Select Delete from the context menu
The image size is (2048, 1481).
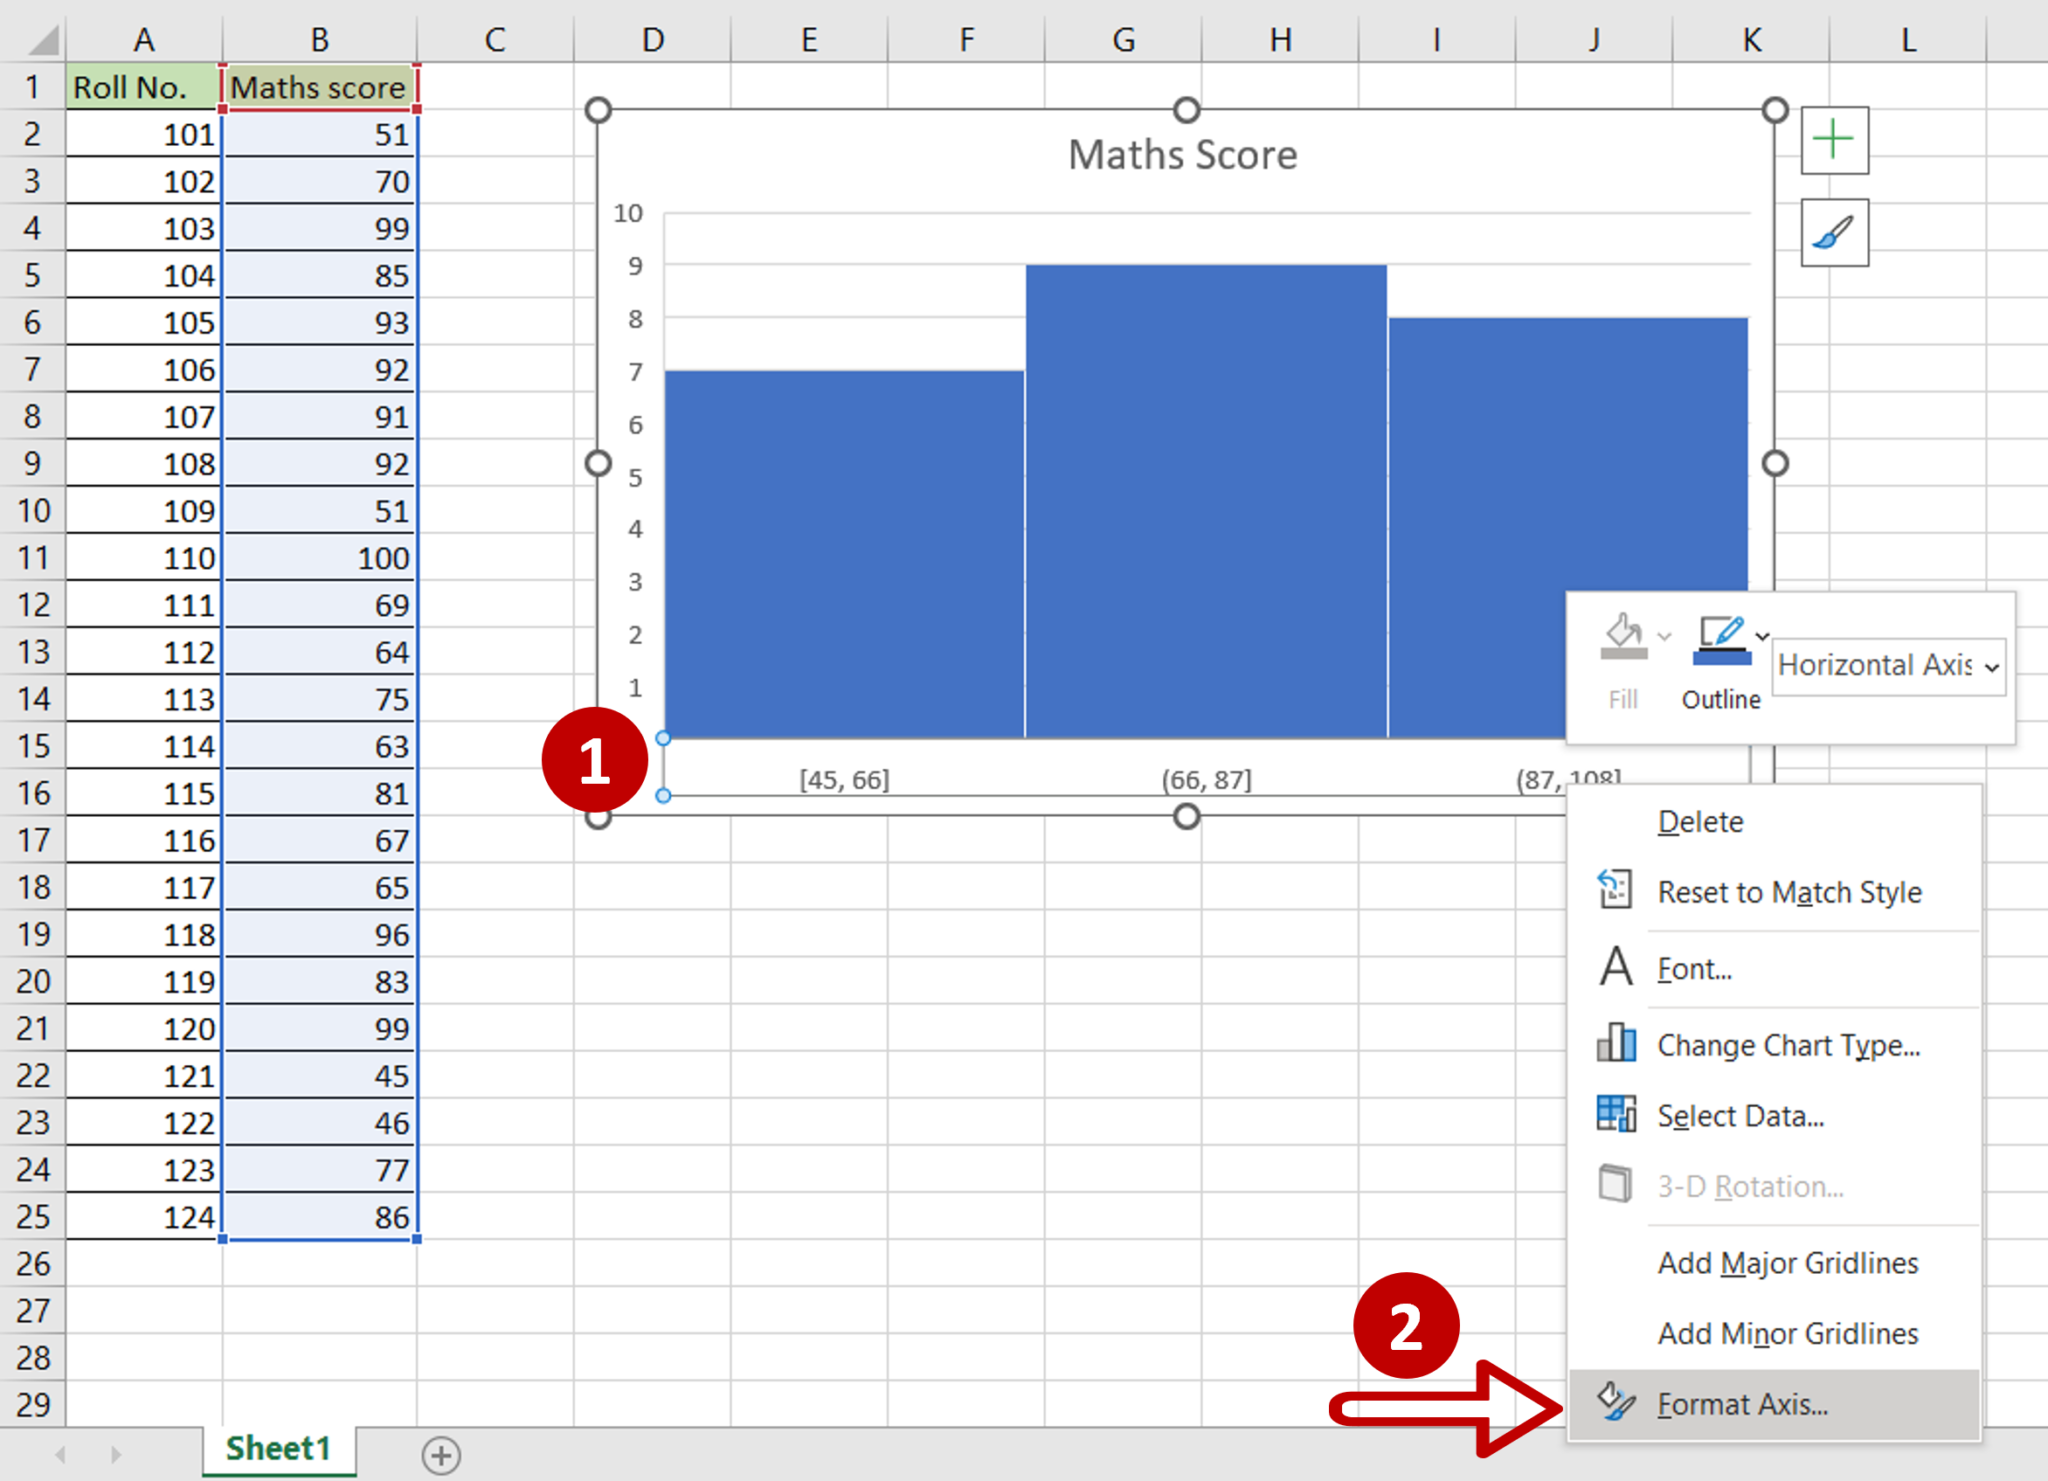1700,820
